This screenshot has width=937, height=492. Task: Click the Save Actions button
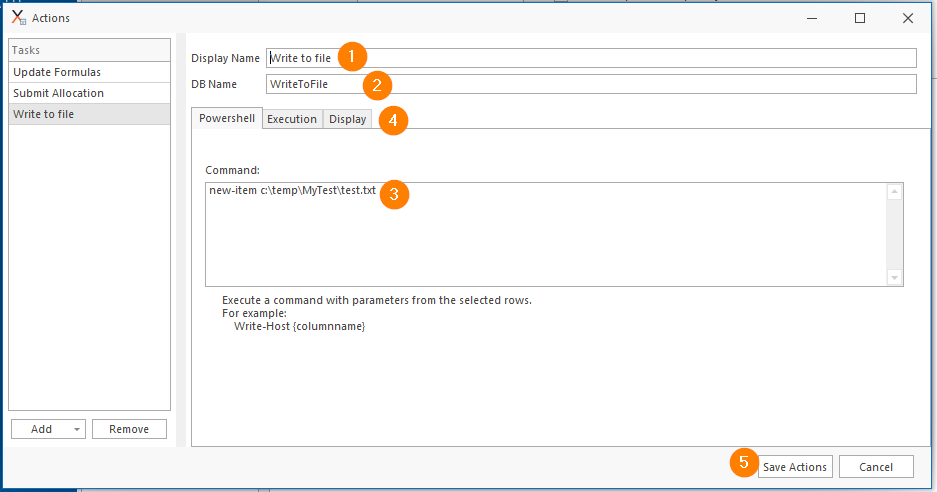[x=795, y=467]
